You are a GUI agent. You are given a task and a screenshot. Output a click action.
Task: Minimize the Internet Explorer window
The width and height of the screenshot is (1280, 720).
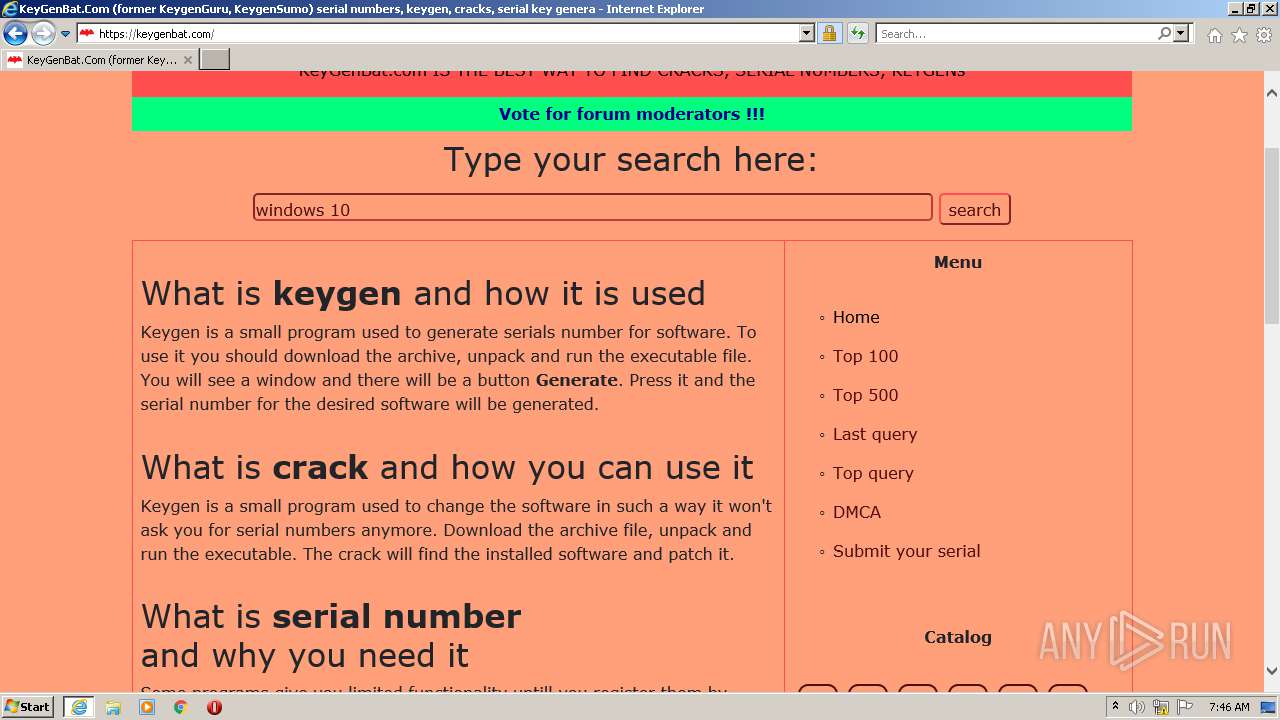coord(1233,9)
